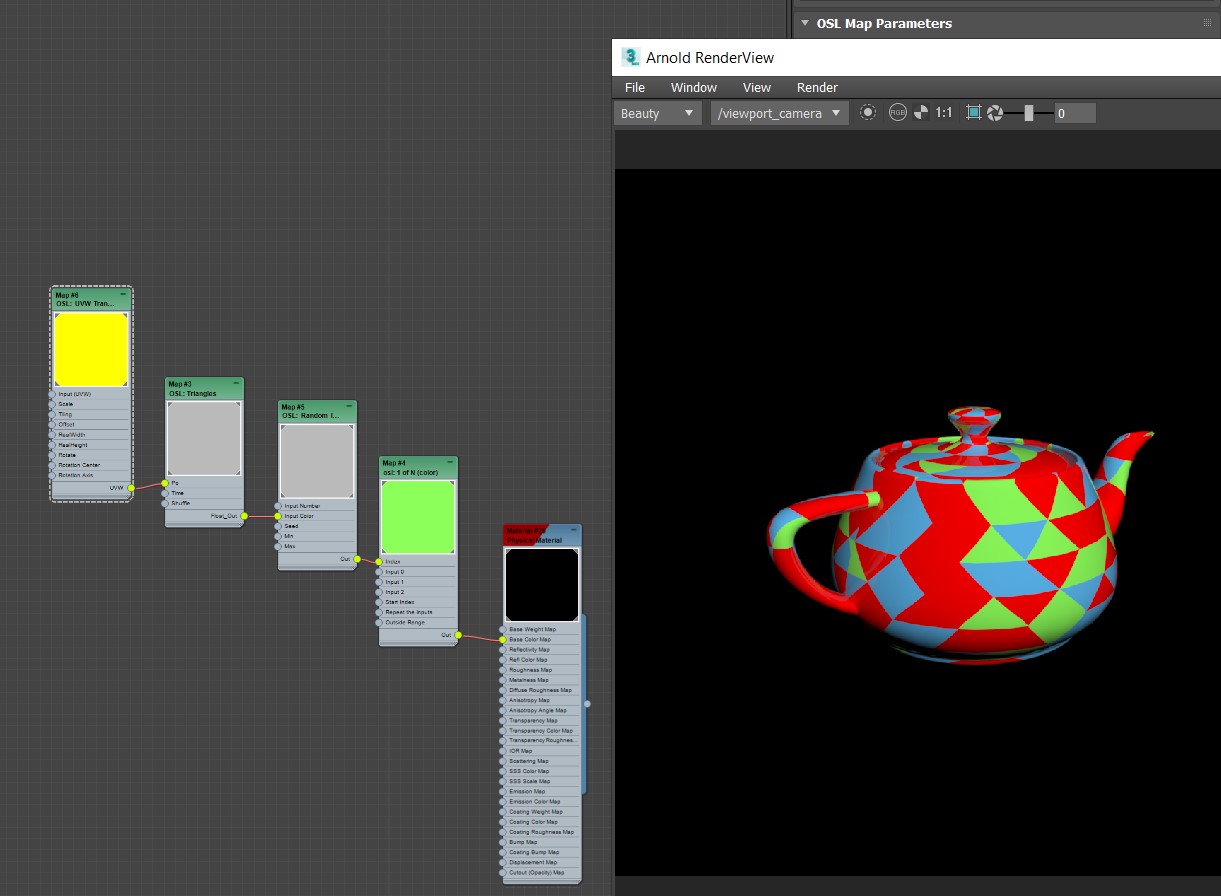Image resolution: width=1221 pixels, height=896 pixels.
Task: Click the OSL Map Parameters grip icon
Action: pyautogui.click(x=1207, y=23)
